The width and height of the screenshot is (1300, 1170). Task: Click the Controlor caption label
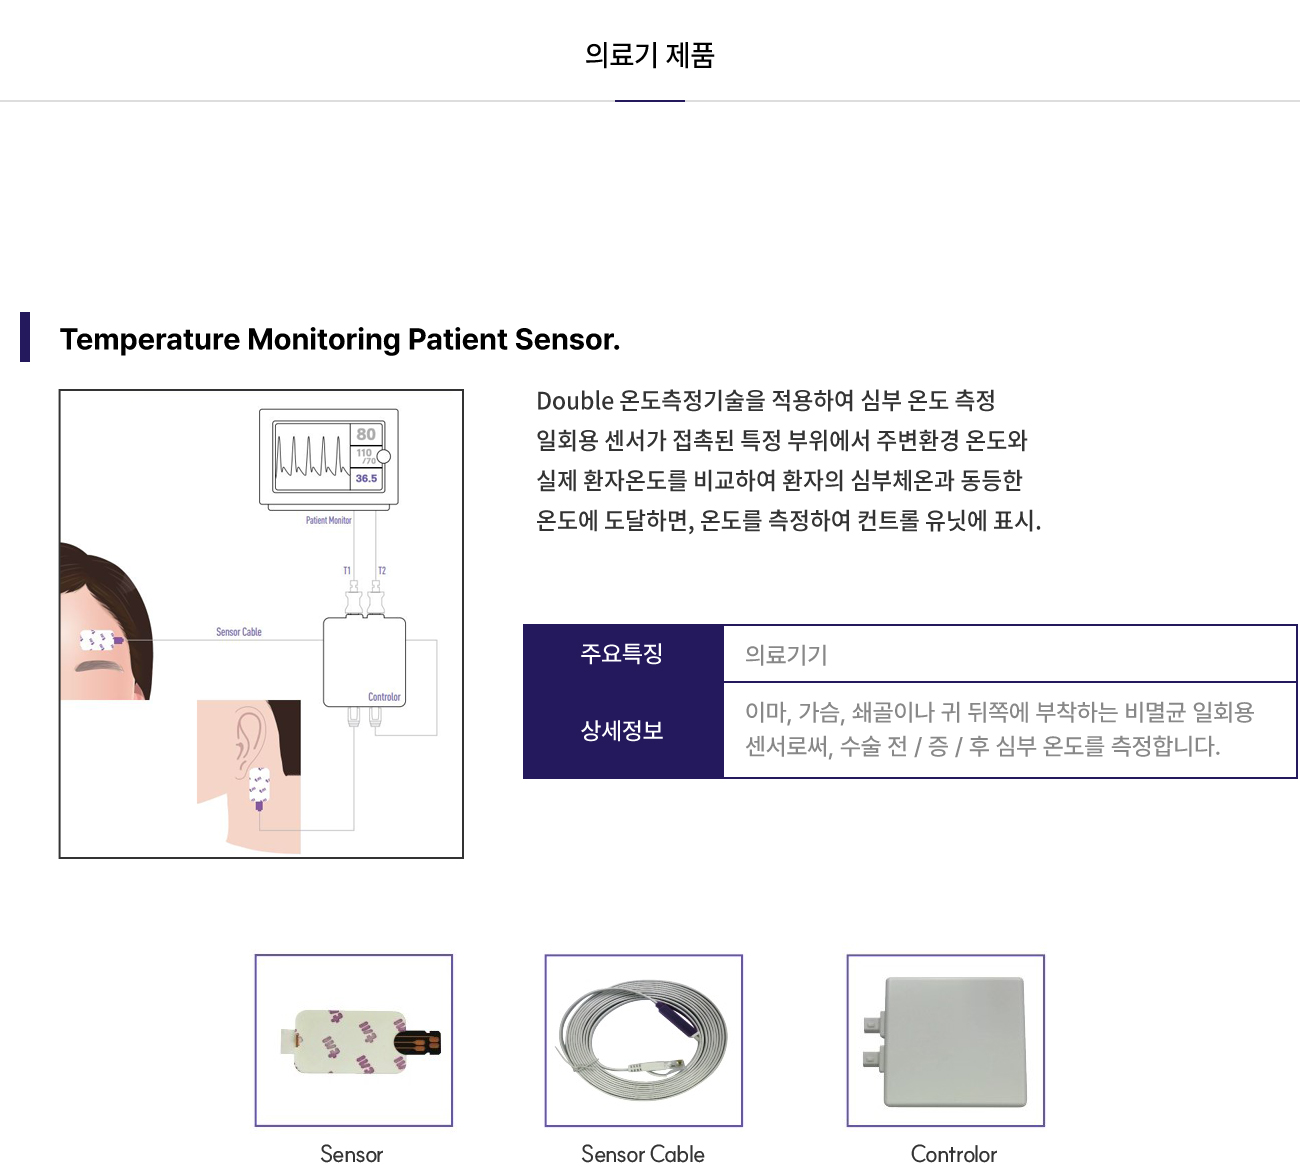pos(954,1154)
